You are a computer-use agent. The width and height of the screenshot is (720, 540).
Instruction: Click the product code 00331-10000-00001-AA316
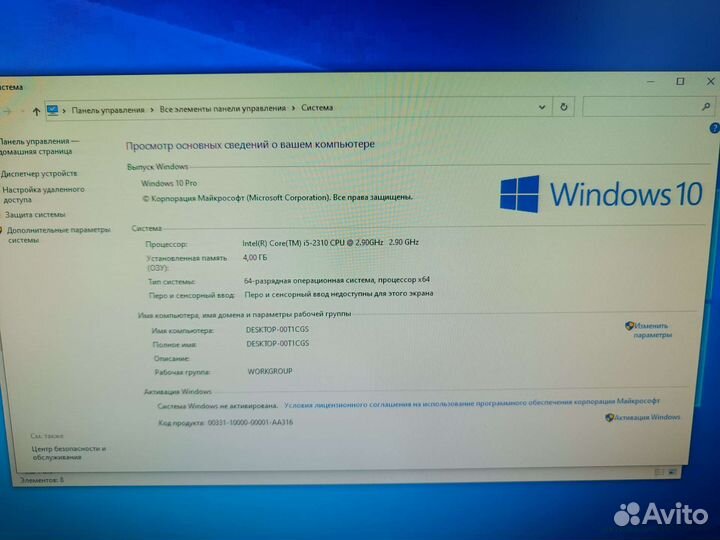tap(250, 422)
